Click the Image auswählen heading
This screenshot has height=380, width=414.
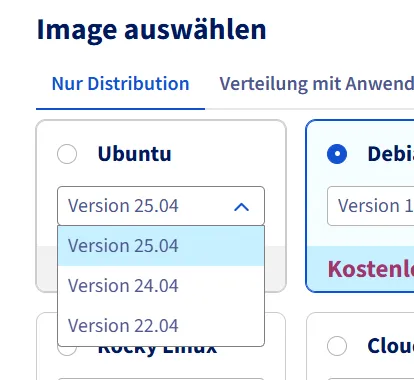[151, 30]
